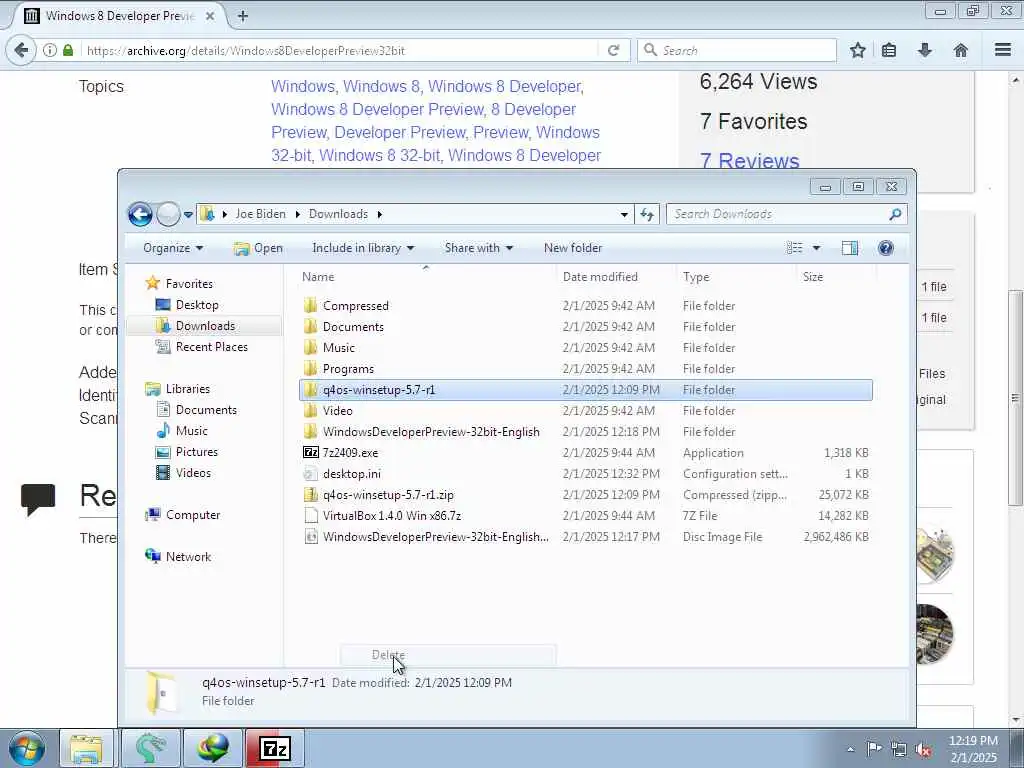The image size is (1024, 768).
Task: Open the browser downloads arrow icon
Action: coord(925,50)
